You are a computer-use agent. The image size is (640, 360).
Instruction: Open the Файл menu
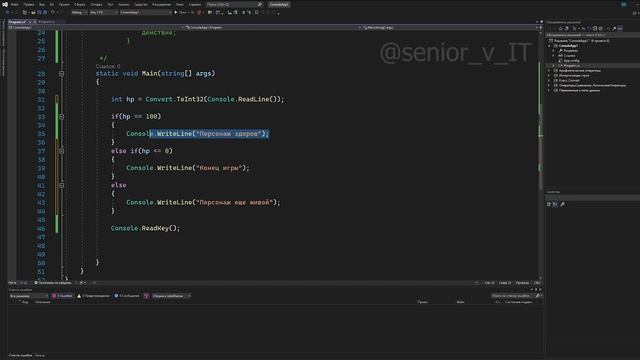click(x=15, y=4)
